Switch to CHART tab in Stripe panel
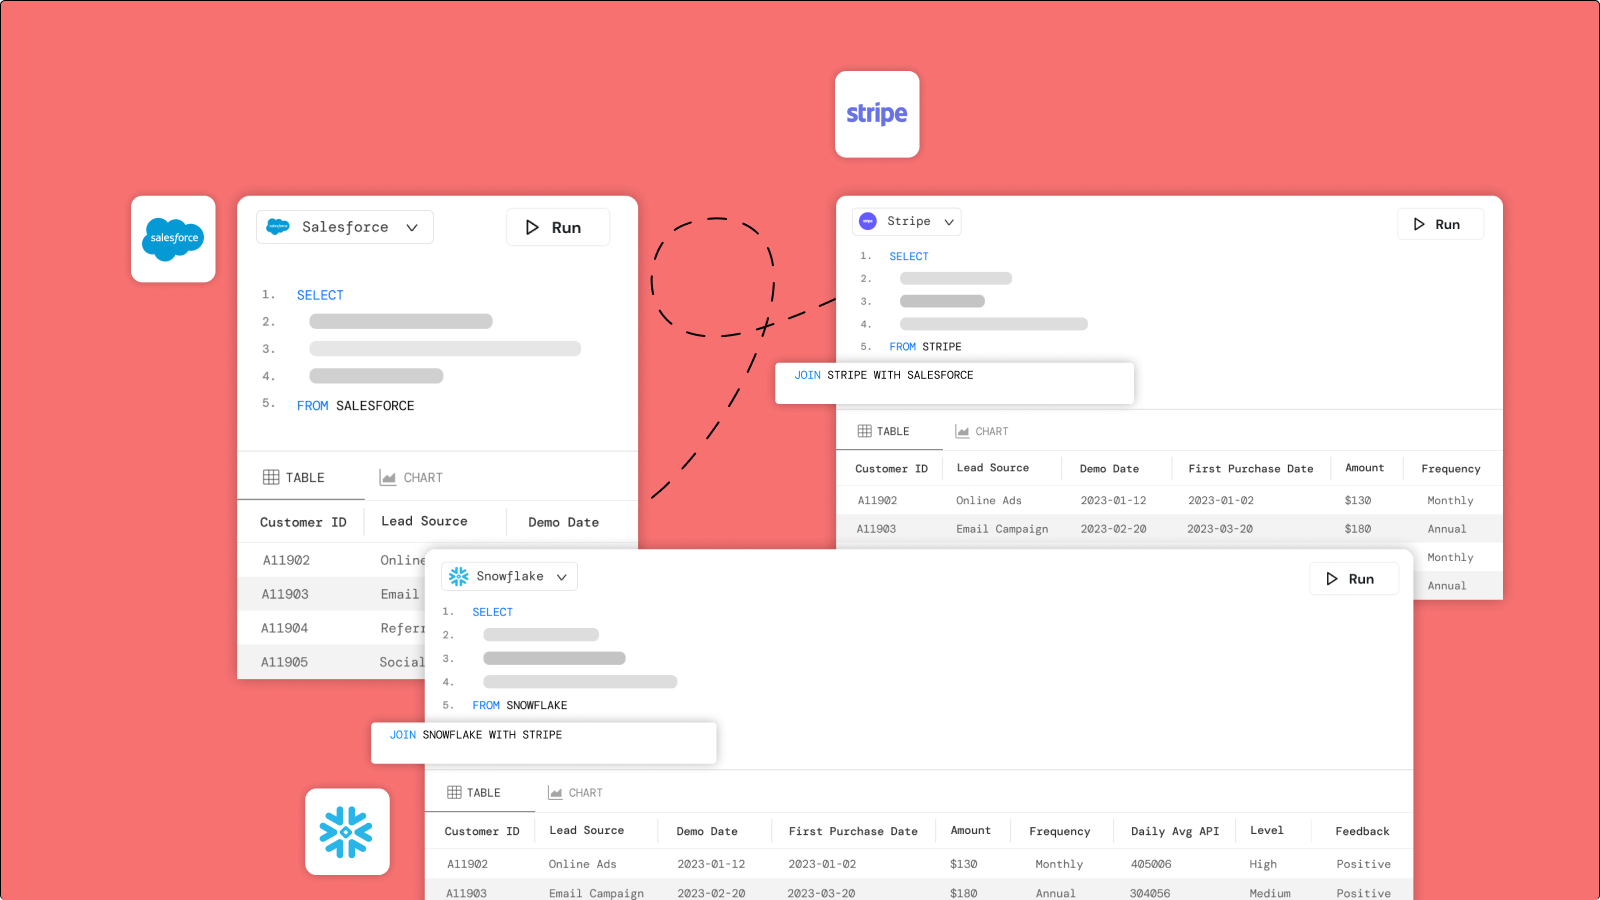 point(981,432)
